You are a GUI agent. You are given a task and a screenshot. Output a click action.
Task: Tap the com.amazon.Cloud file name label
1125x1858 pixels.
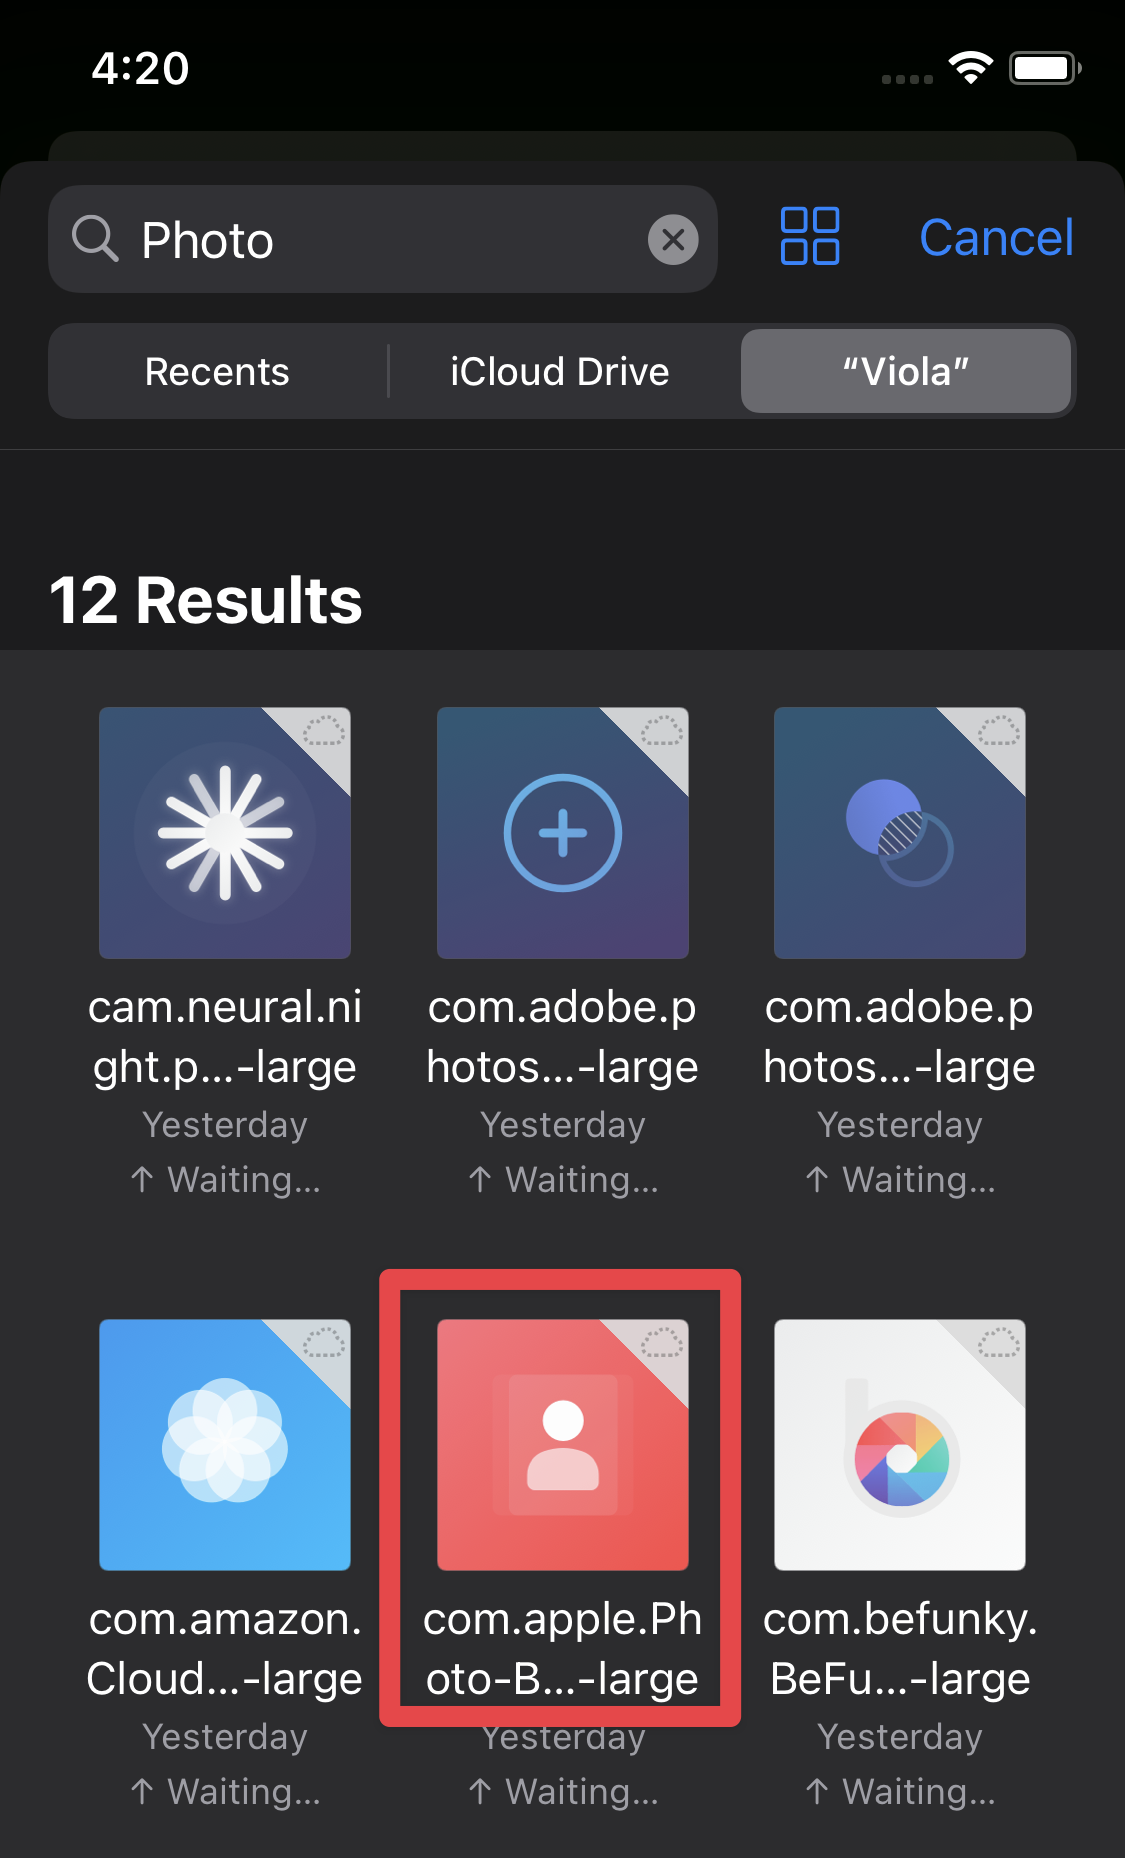pyautogui.click(x=225, y=1649)
